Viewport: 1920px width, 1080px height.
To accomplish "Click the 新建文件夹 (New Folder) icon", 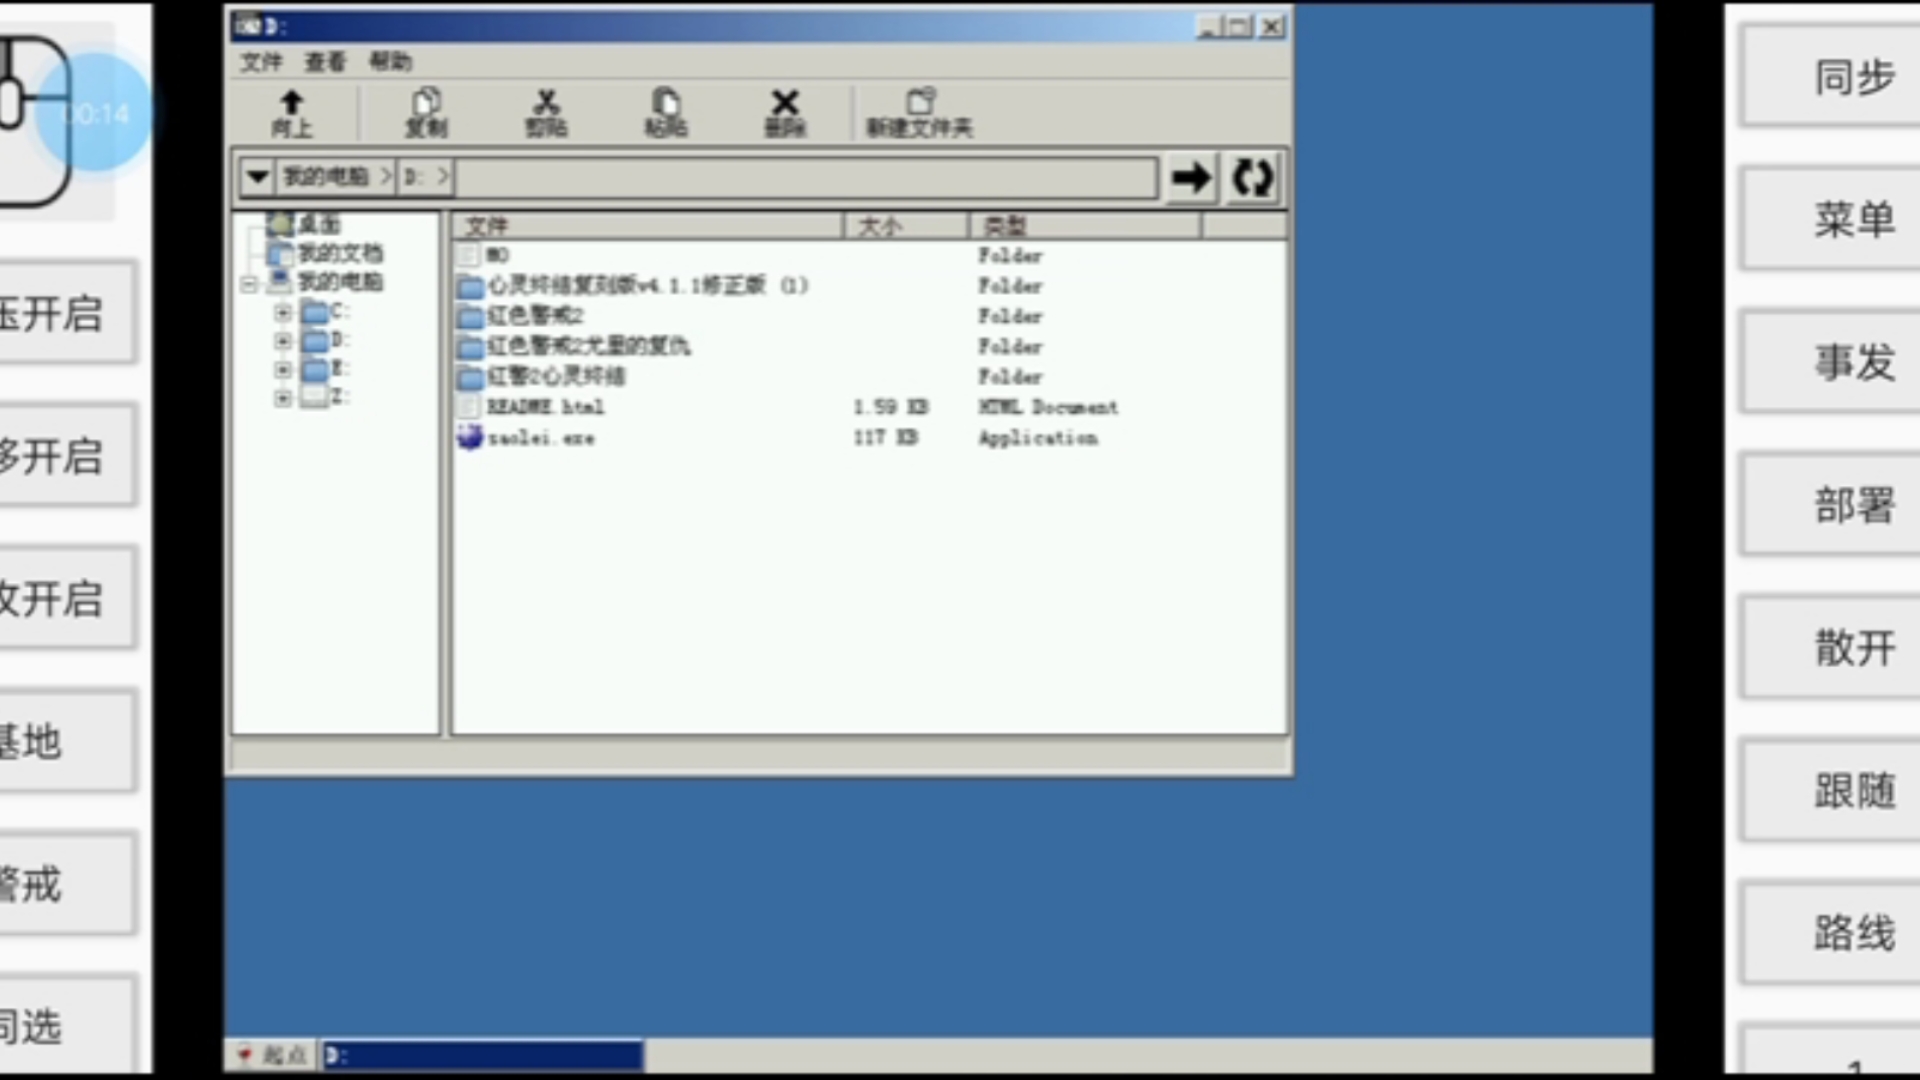I will pos(918,112).
